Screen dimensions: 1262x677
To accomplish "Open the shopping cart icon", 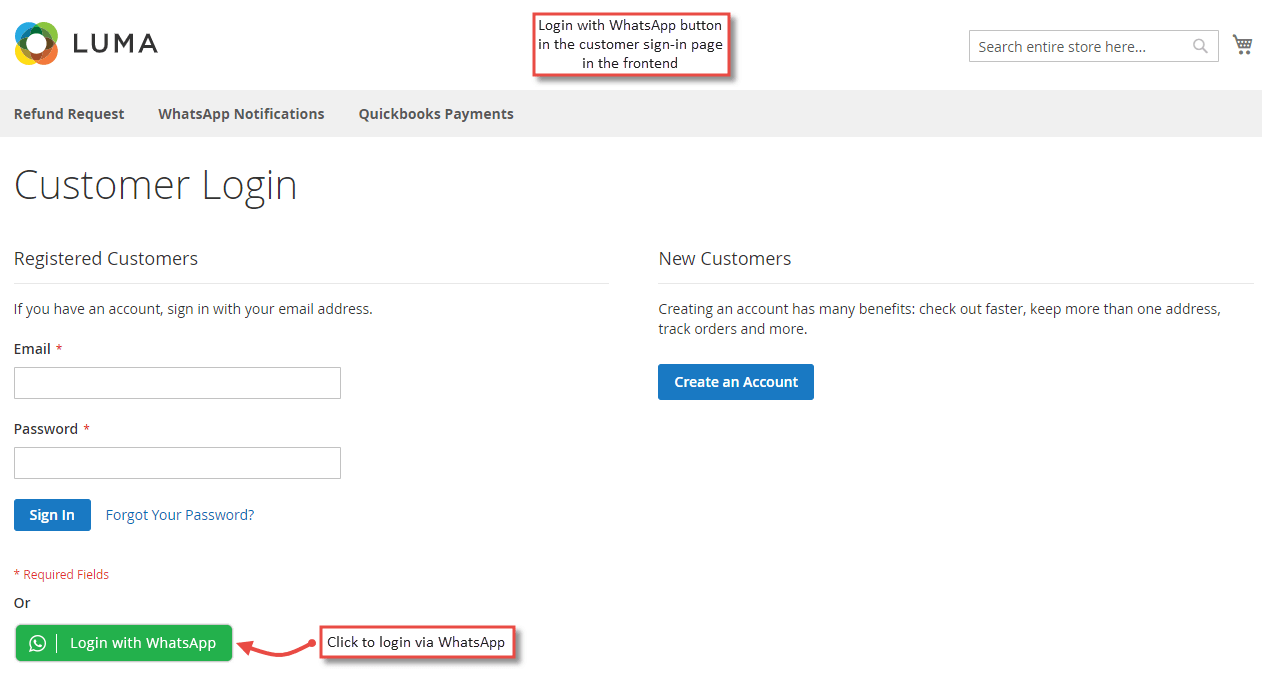I will click(x=1242, y=45).
